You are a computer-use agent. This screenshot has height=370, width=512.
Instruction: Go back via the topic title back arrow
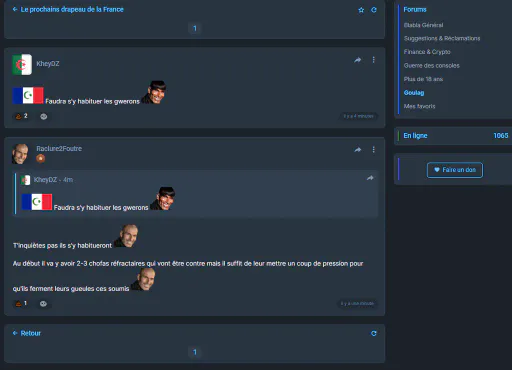pos(15,9)
